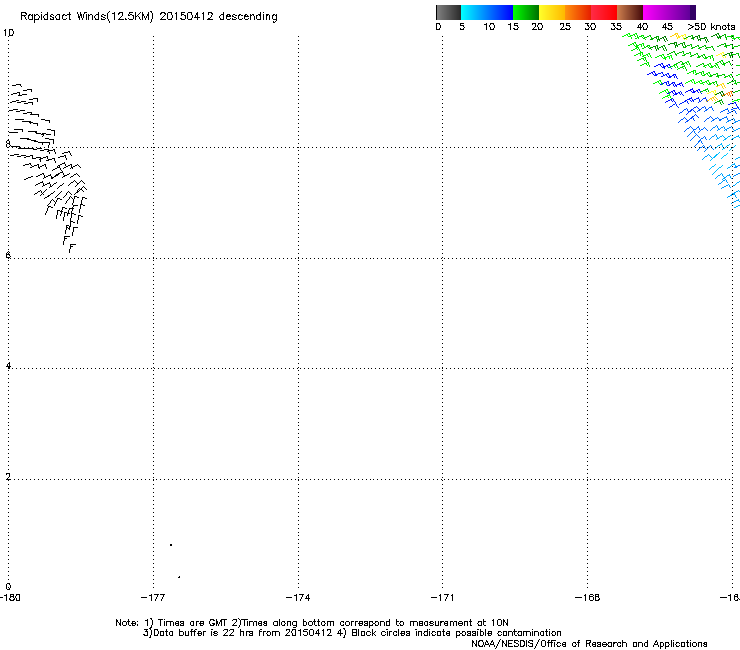Click the longitude label '-174'
The width and height of the screenshot is (740, 650).
(x=298, y=598)
